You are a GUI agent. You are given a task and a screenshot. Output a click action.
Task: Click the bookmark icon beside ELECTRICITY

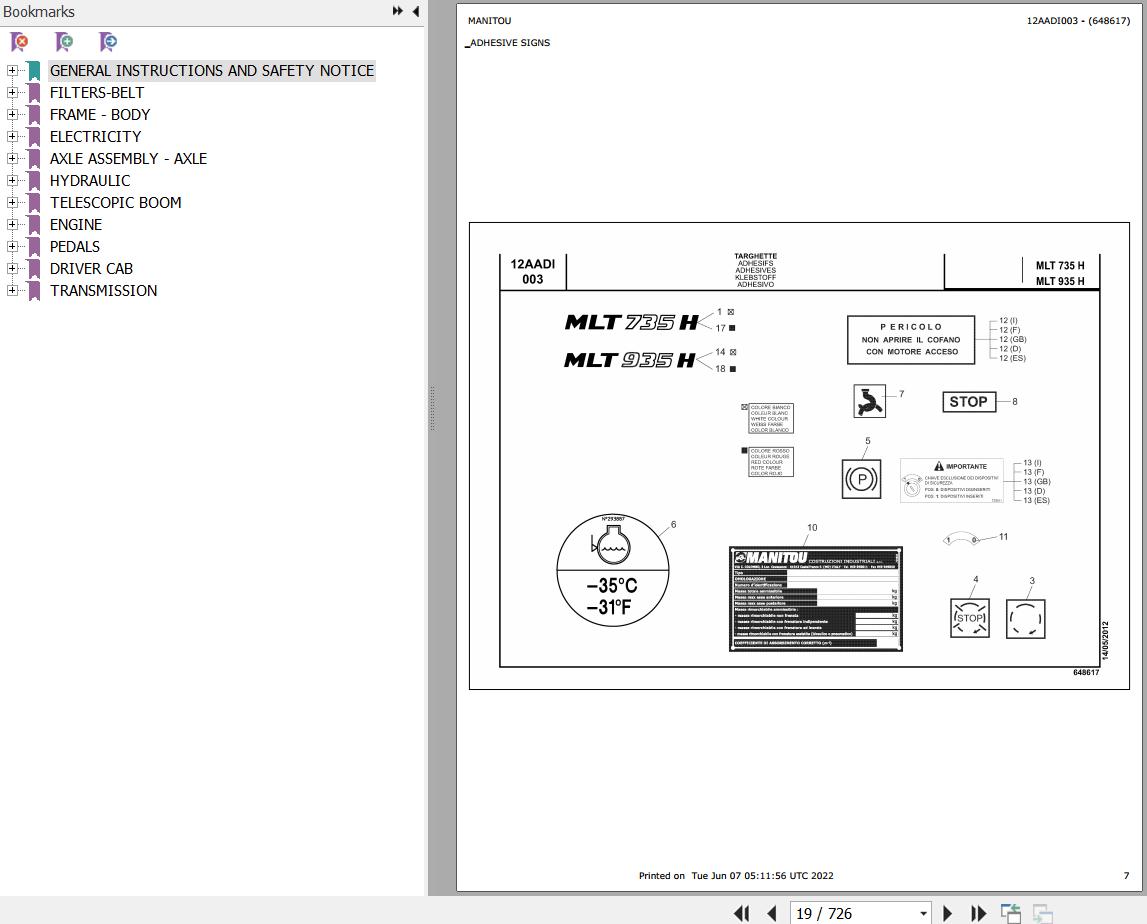pos(34,137)
